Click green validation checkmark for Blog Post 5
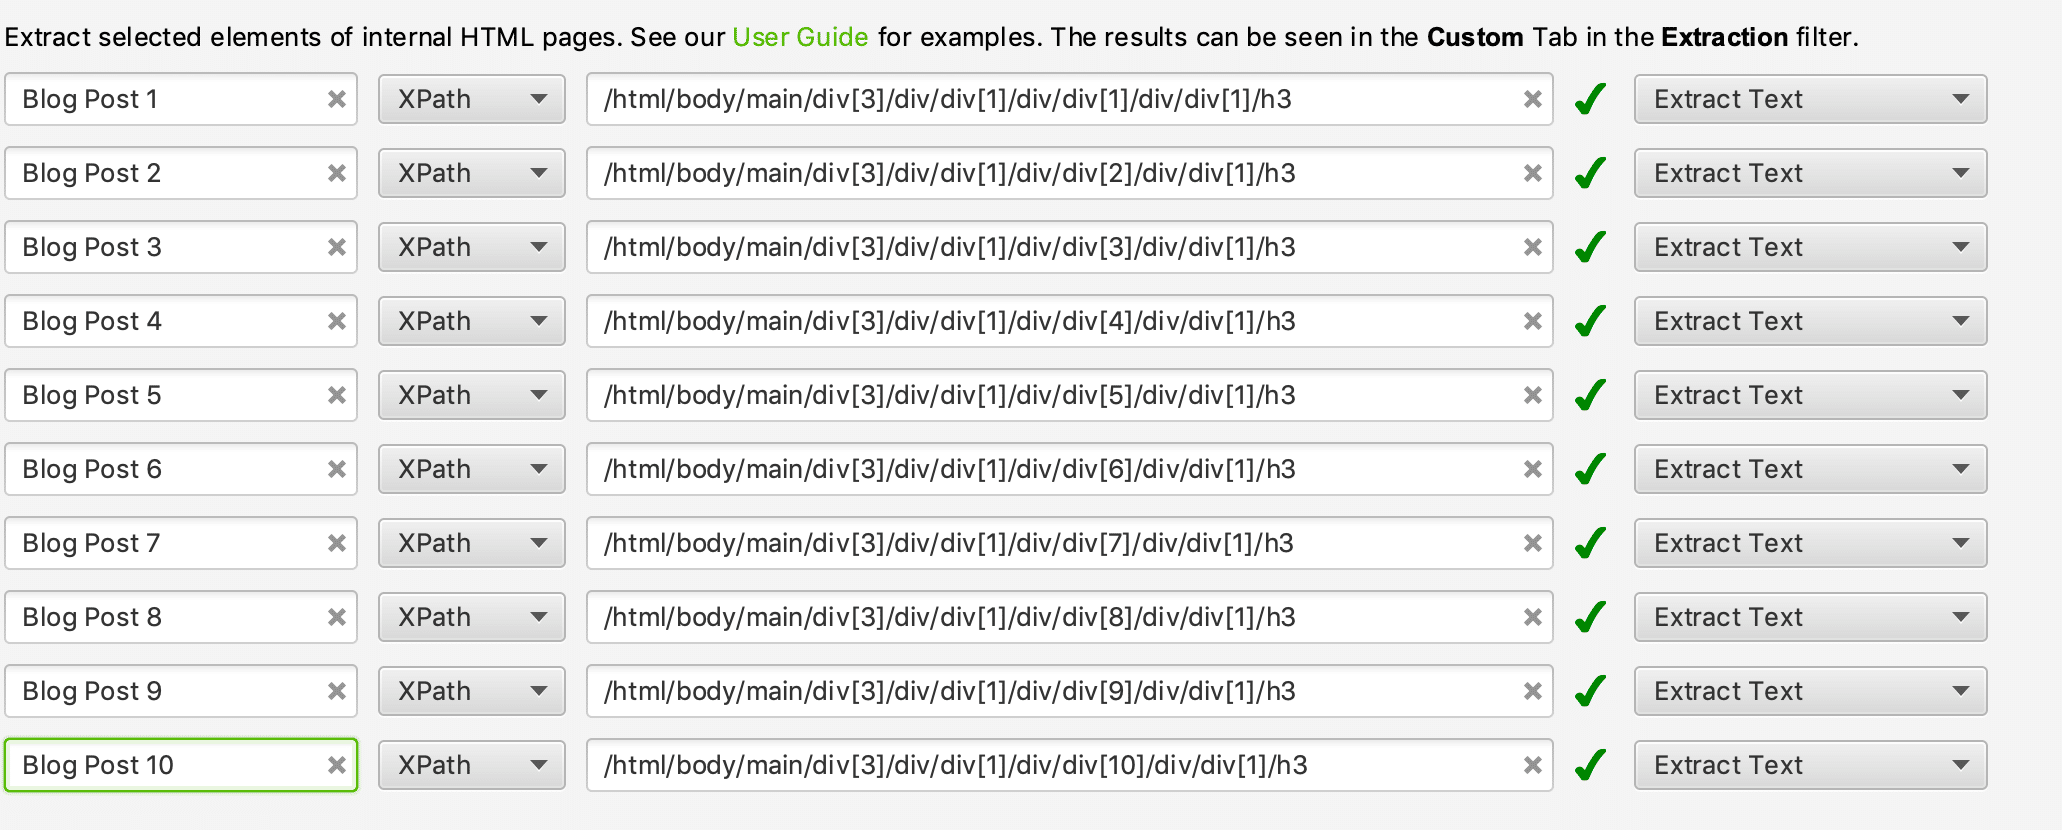This screenshot has width=2062, height=830. pyautogui.click(x=1590, y=394)
